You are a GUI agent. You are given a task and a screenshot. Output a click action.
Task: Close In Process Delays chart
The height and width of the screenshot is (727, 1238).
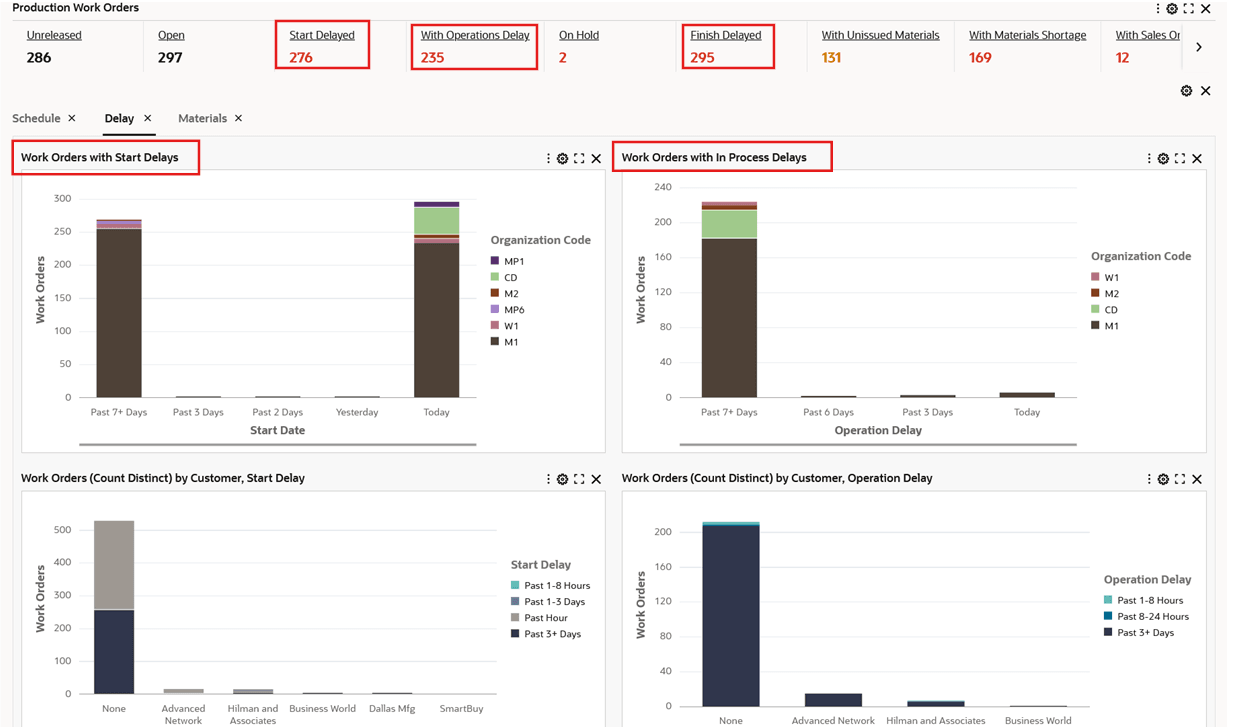pos(1197,158)
